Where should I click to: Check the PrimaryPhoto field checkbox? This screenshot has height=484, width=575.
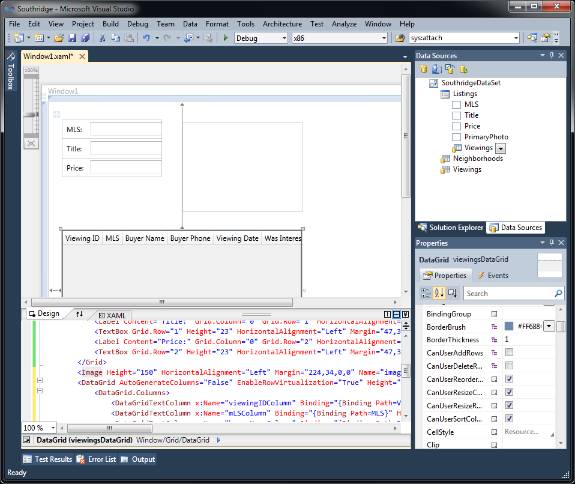click(456, 137)
